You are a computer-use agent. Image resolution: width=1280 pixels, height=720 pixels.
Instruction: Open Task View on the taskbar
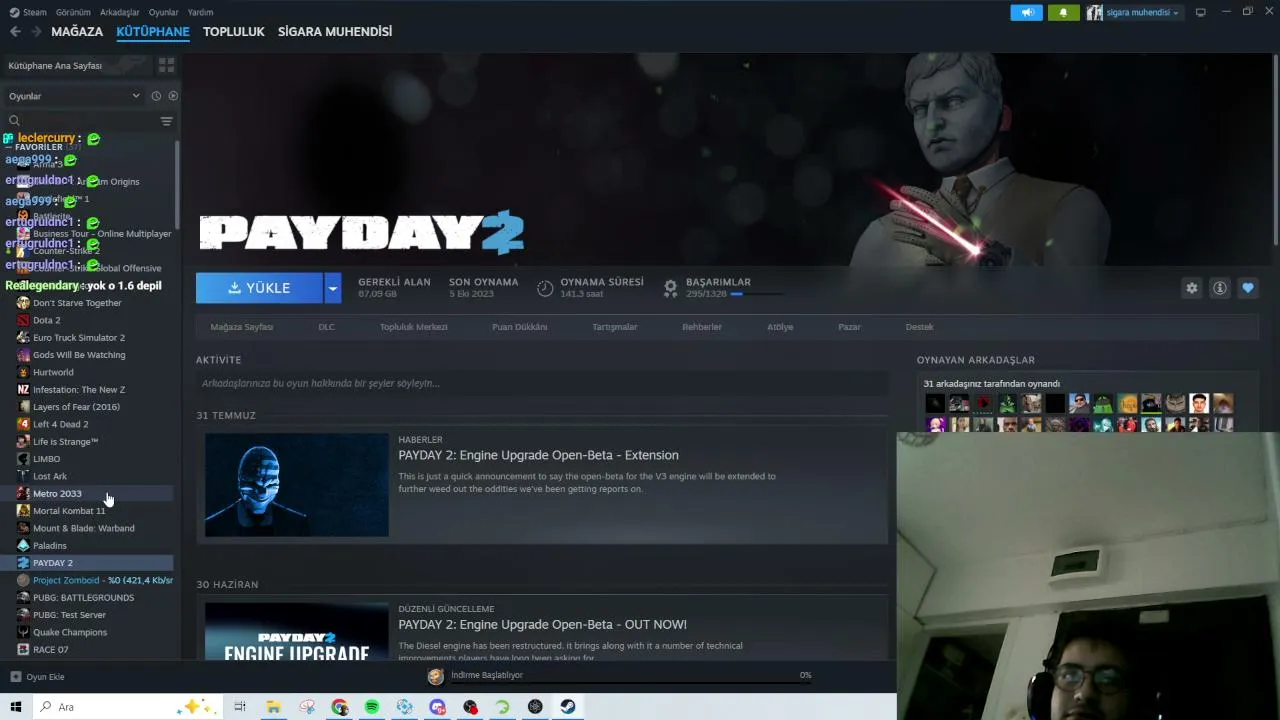(x=240, y=707)
